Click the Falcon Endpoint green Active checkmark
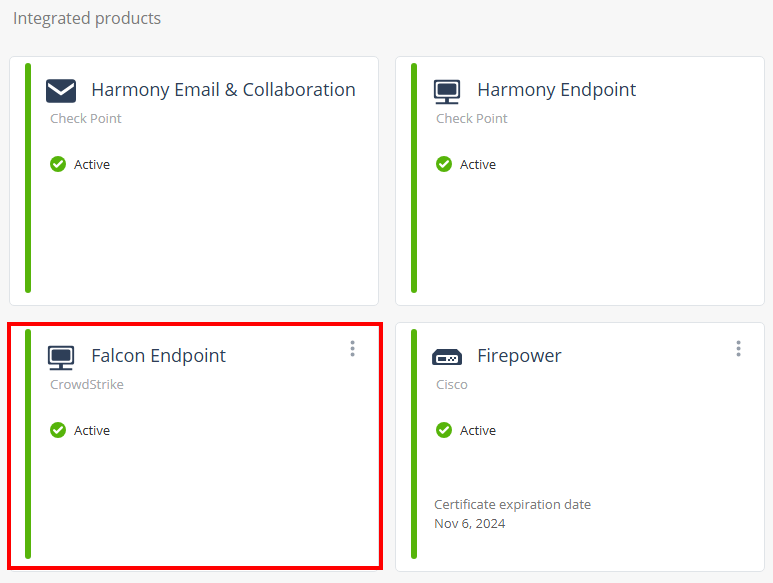 tap(58, 430)
